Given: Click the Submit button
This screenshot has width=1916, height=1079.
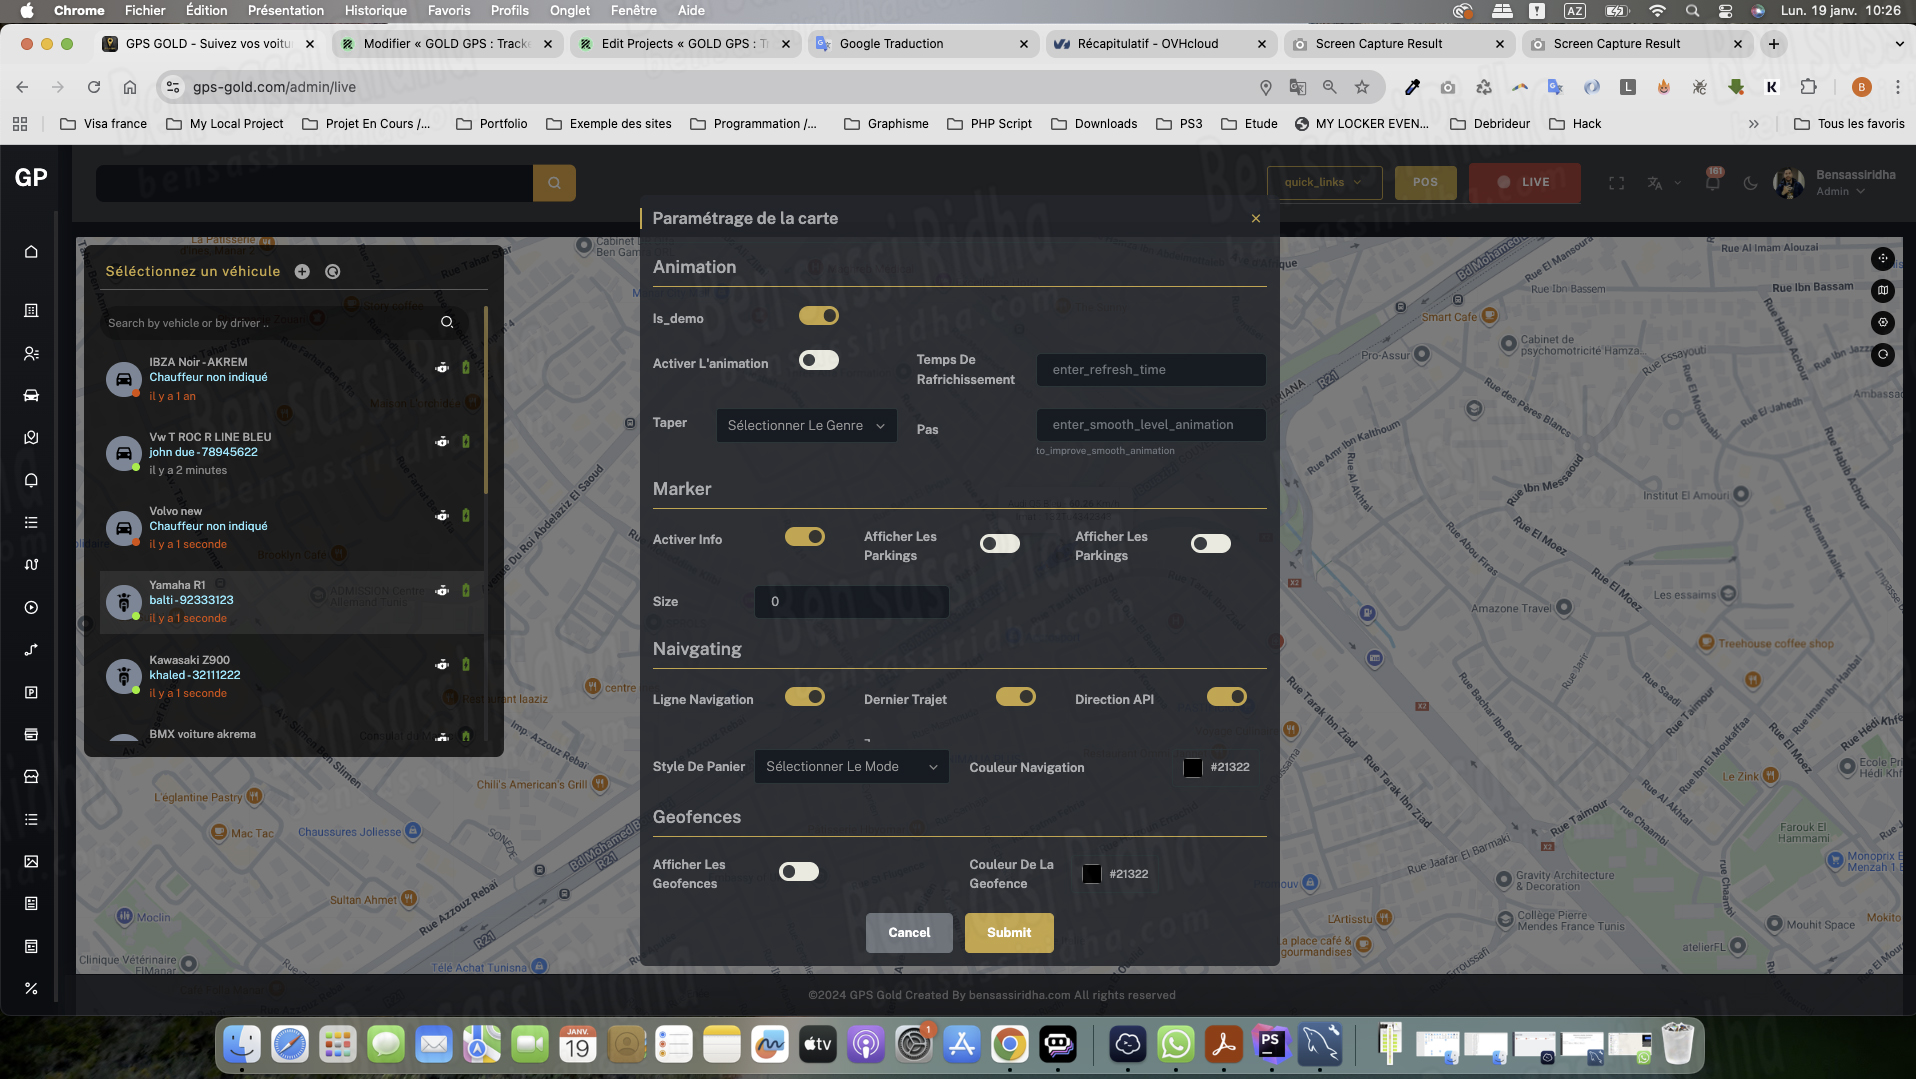Looking at the screenshot, I should [1008, 933].
